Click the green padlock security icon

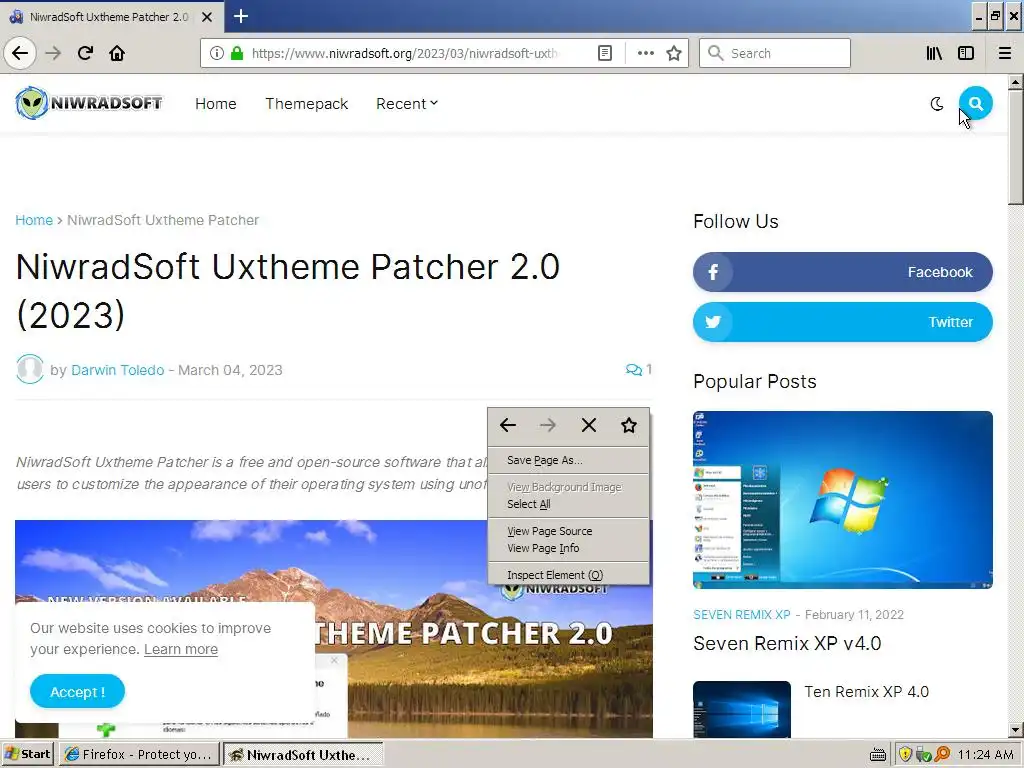coord(237,53)
